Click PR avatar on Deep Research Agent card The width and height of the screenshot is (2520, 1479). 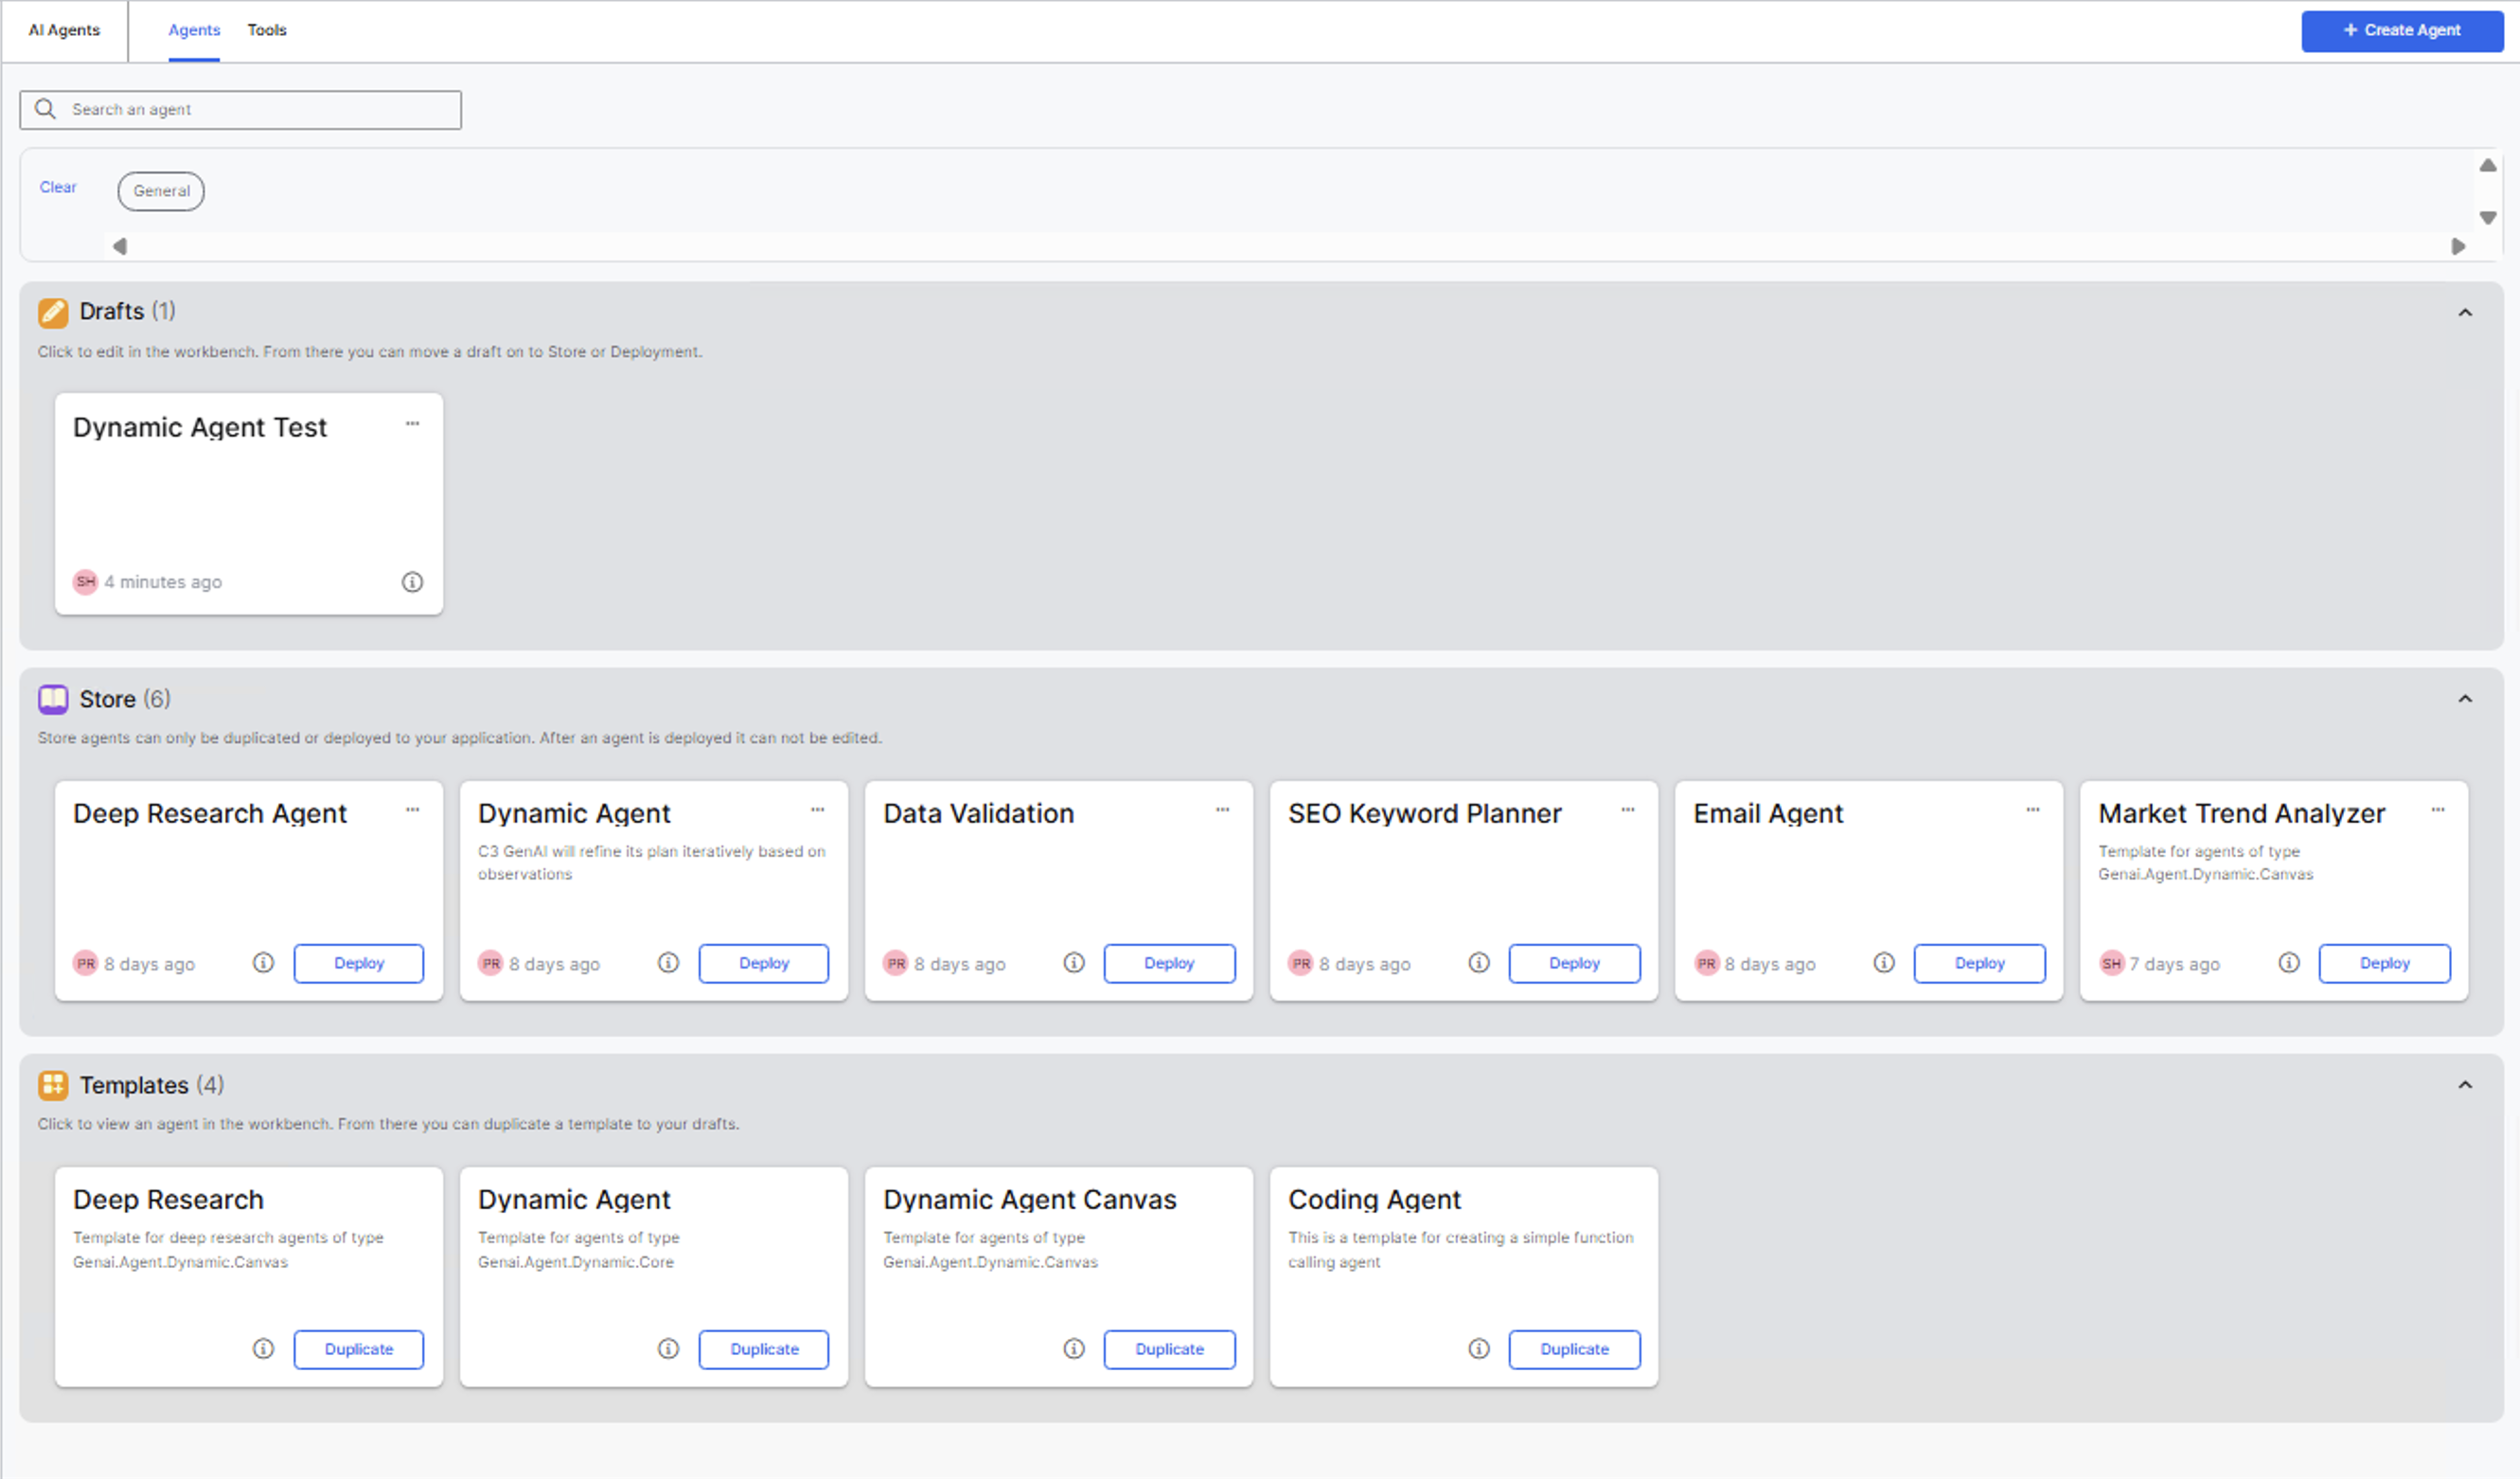(86, 964)
